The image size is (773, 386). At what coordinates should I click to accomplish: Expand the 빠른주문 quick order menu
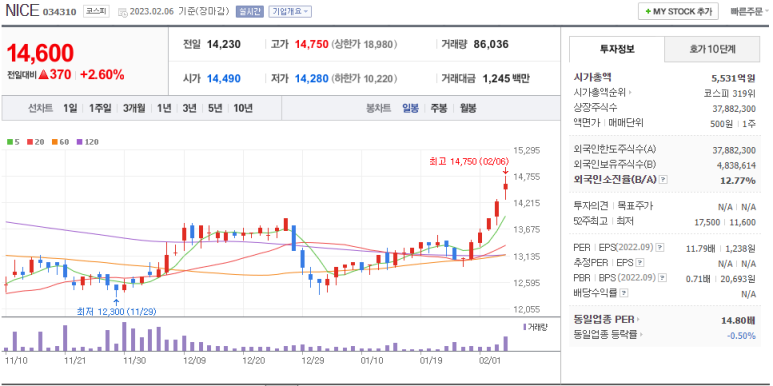coord(750,11)
